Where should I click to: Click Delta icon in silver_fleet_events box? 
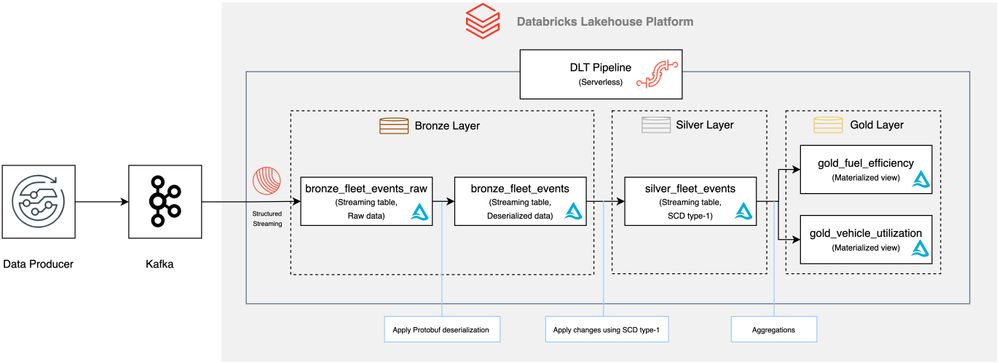coord(744,212)
